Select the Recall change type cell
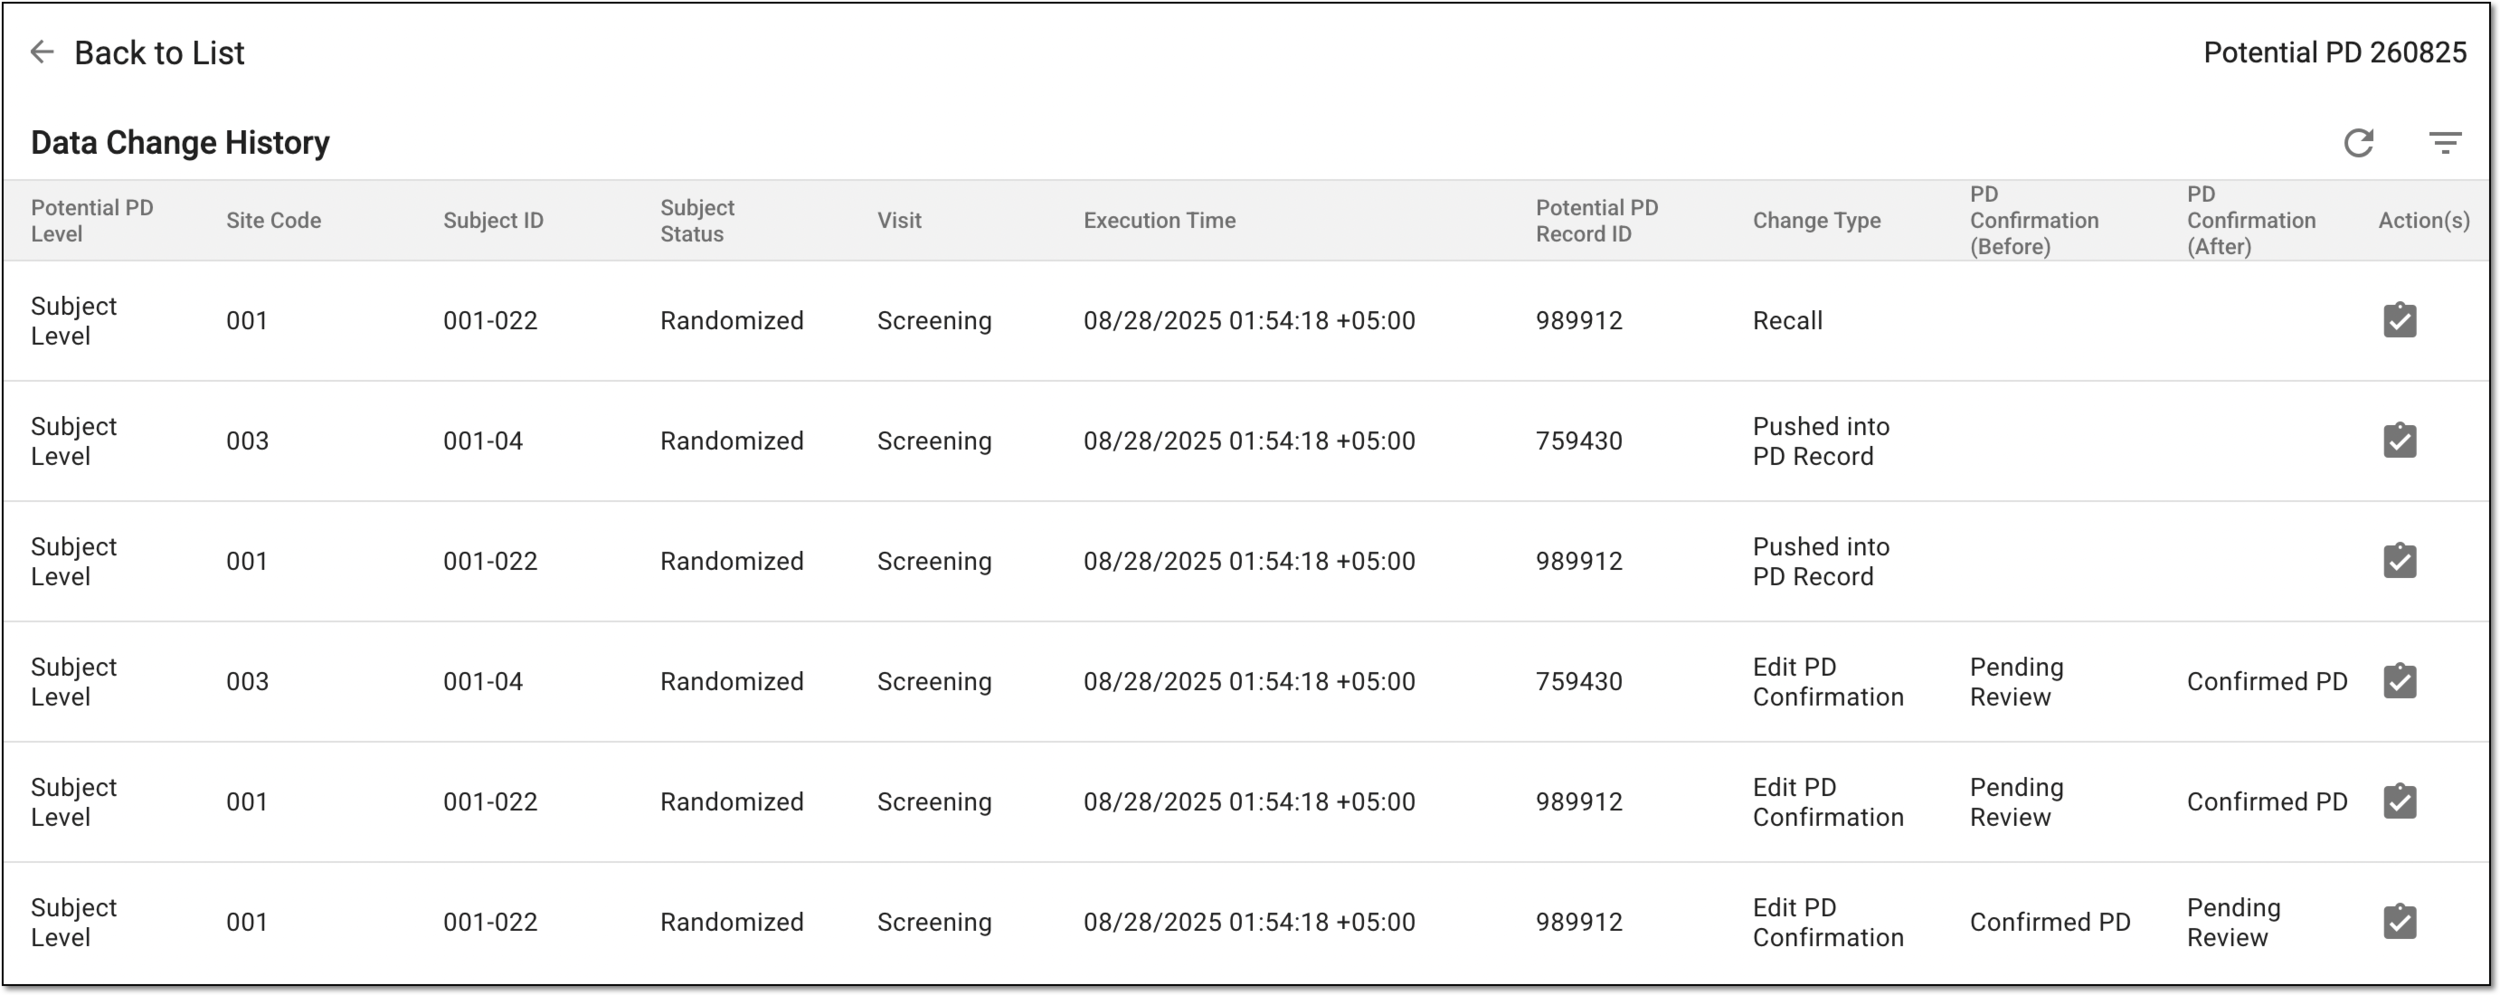Screen dimensions: 2500x995 pyautogui.click(x=1787, y=320)
